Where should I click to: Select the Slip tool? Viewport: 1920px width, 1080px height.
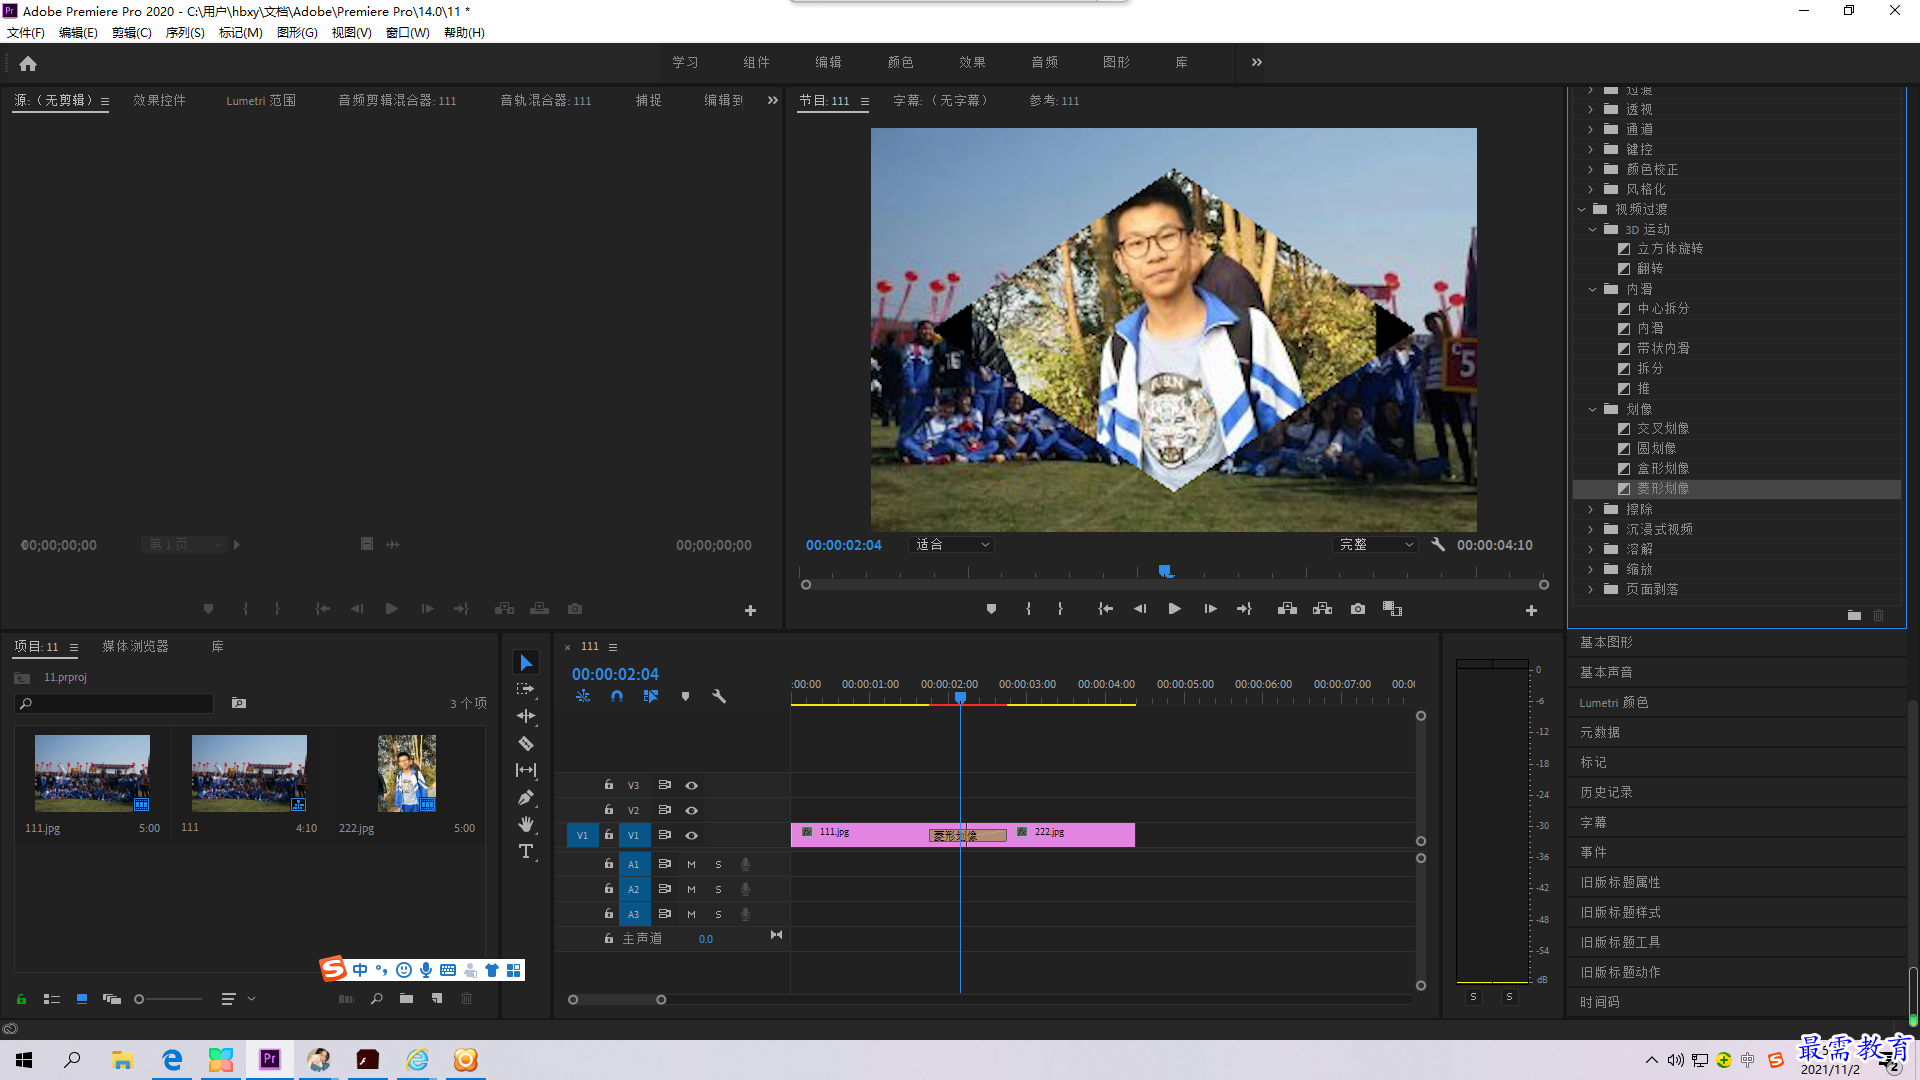[x=526, y=770]
